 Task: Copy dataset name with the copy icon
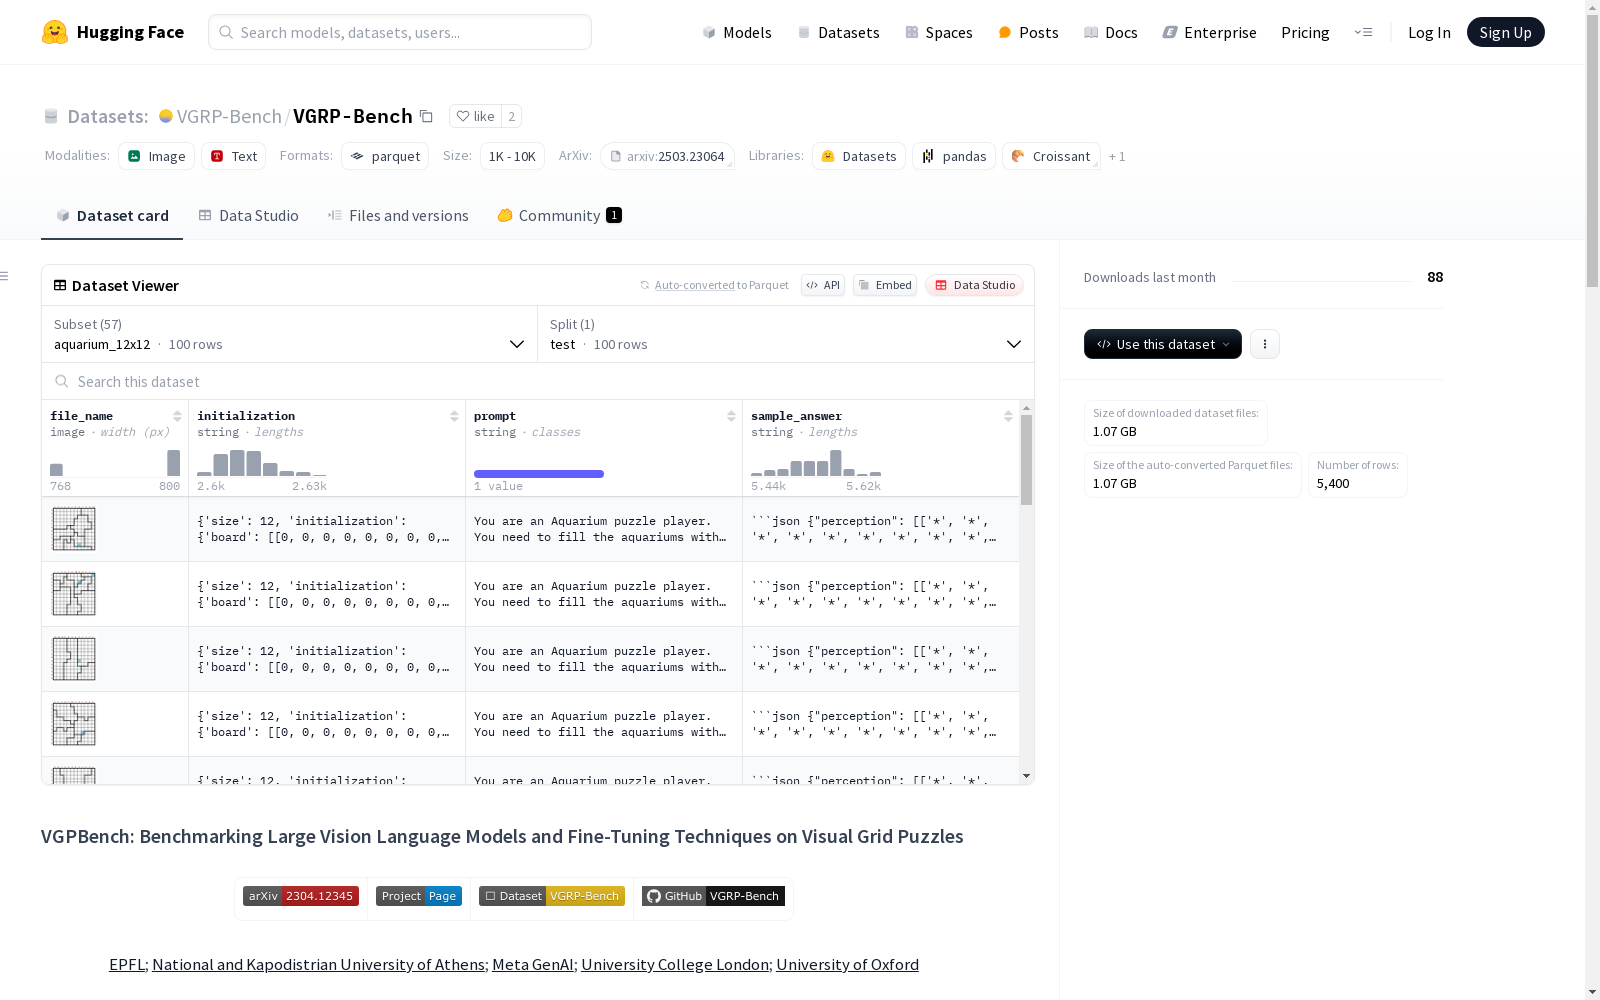coord(426,116)
